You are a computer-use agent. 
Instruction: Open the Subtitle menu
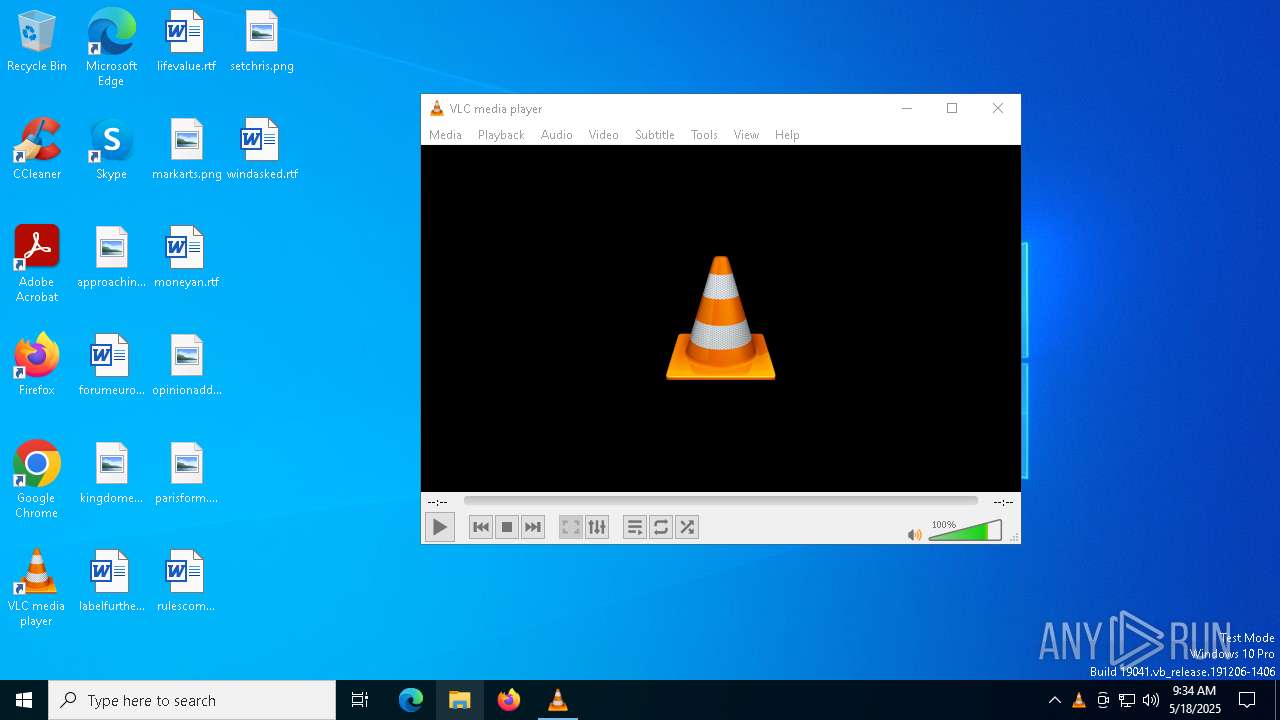[x=655, y=135]
